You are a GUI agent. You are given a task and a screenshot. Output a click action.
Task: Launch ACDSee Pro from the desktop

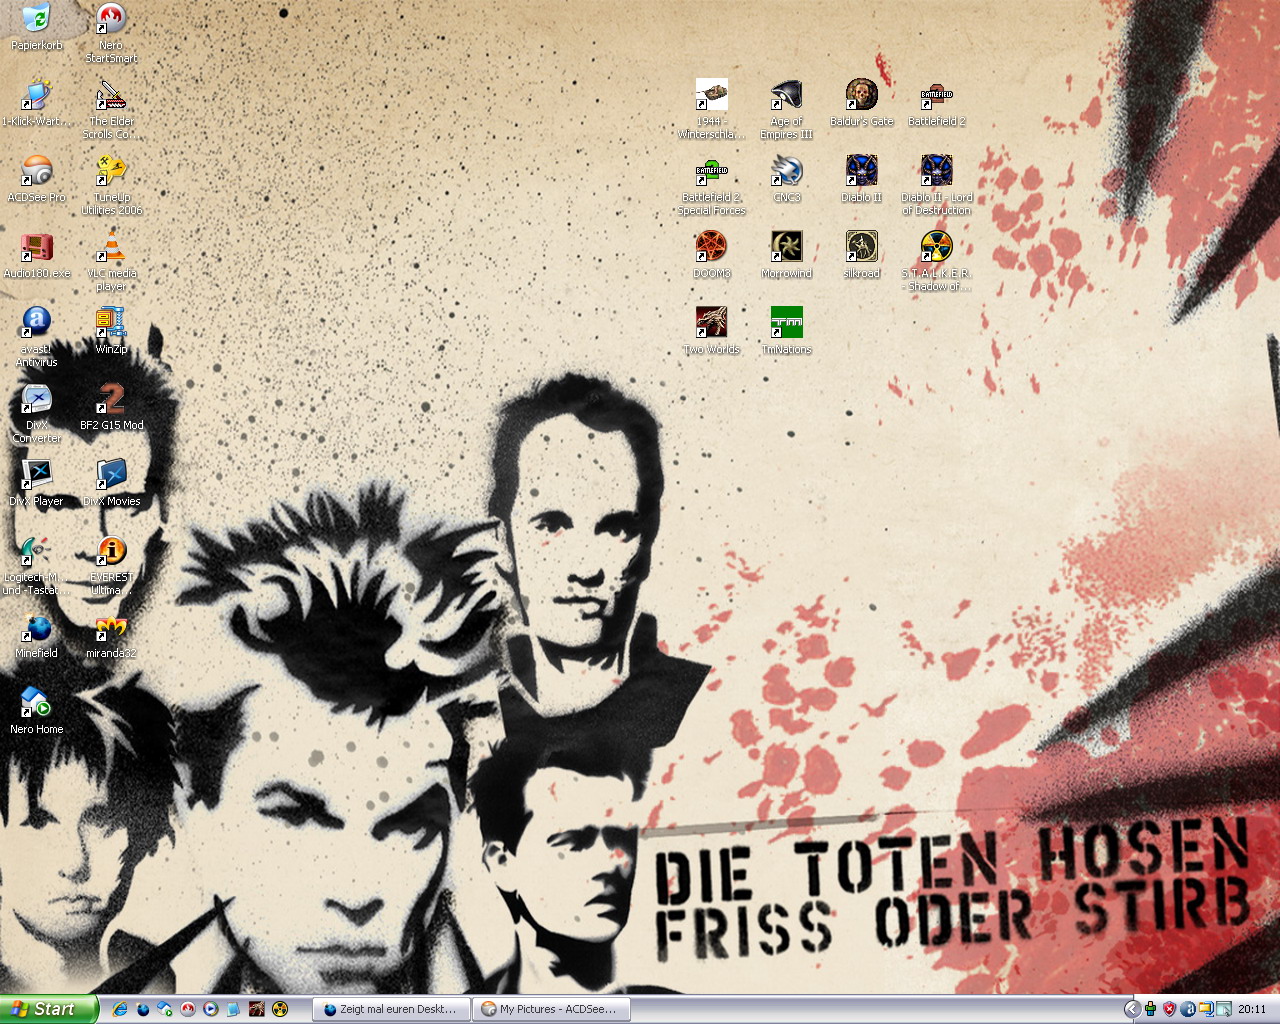coord(36,179)
